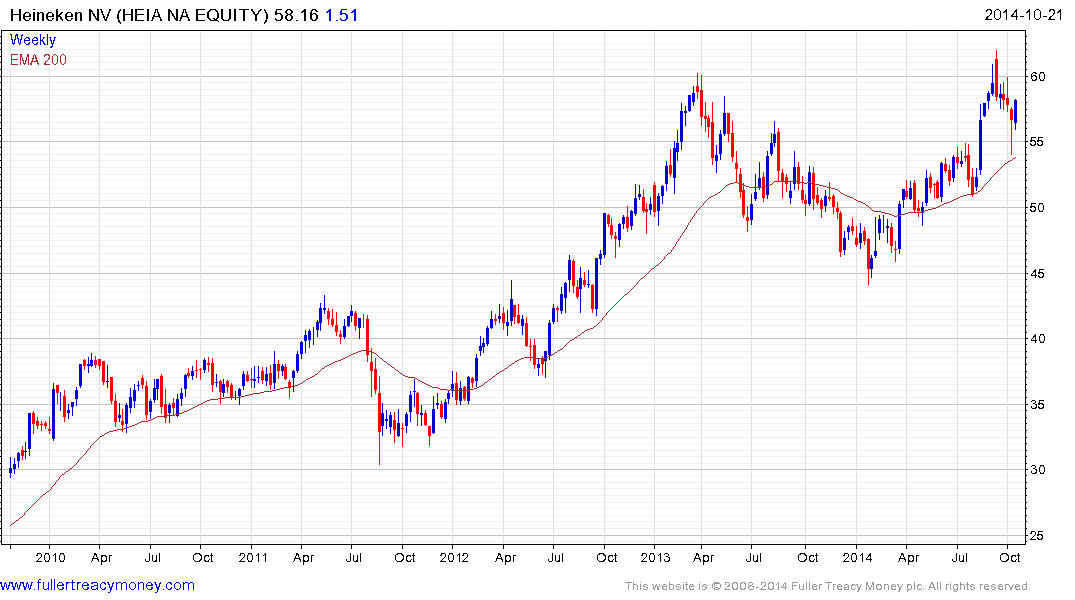Open the www.fullertreacymoney.com link
Viewport: 1075px width, 600px height.
click(97, 586)
